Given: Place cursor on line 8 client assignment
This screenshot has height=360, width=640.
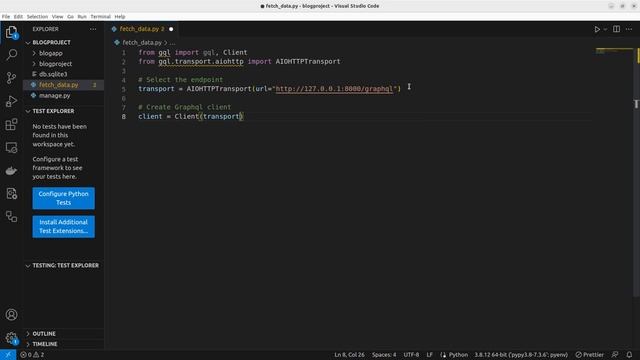Looking at the screenshot, I should (x=191, y=116).
